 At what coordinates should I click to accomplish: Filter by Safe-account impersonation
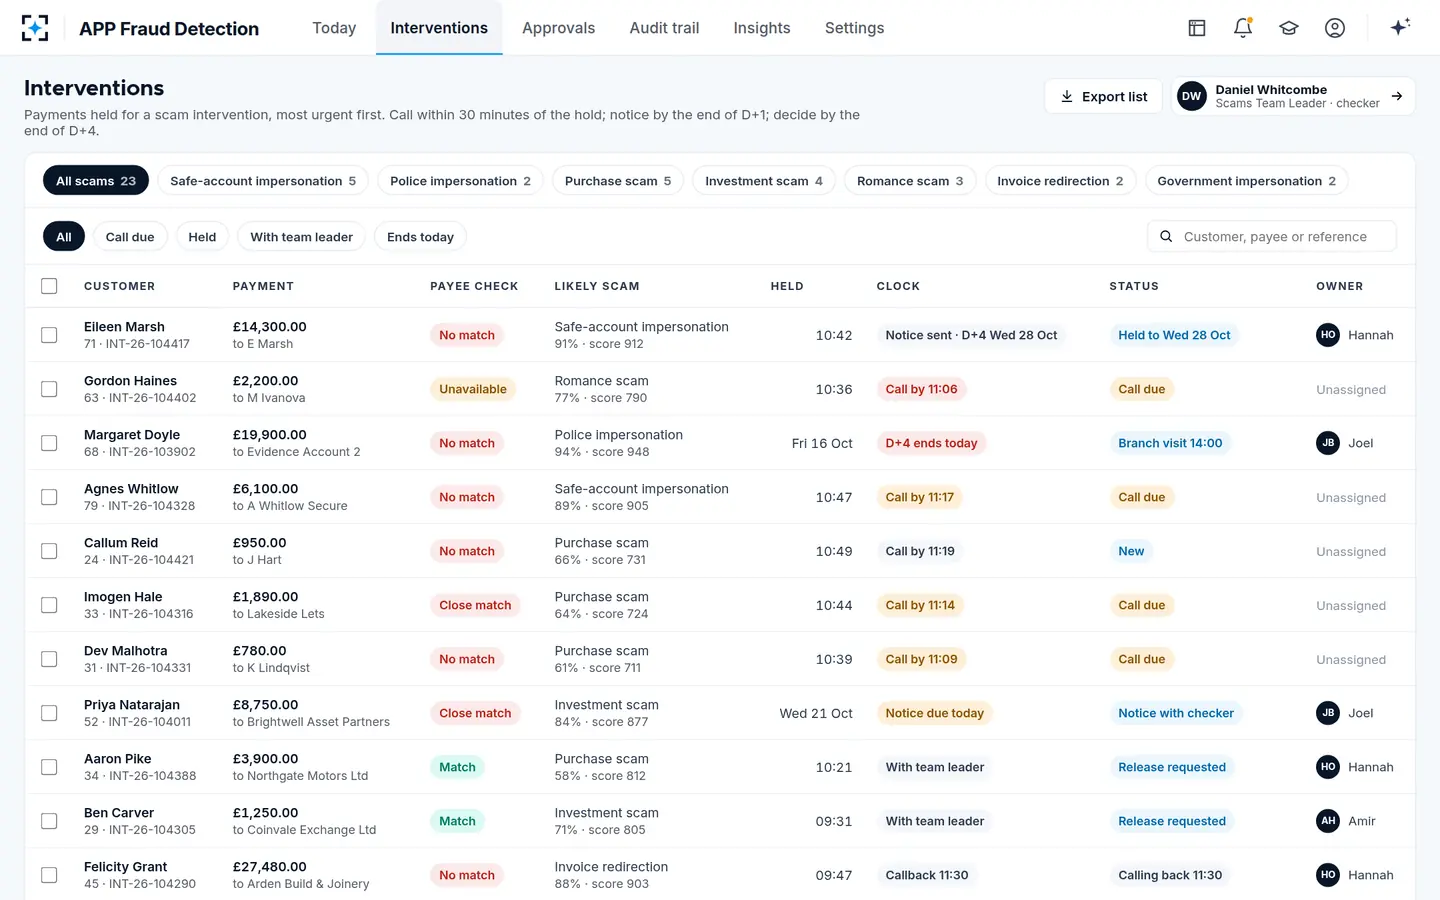click(x=263, y=181)
